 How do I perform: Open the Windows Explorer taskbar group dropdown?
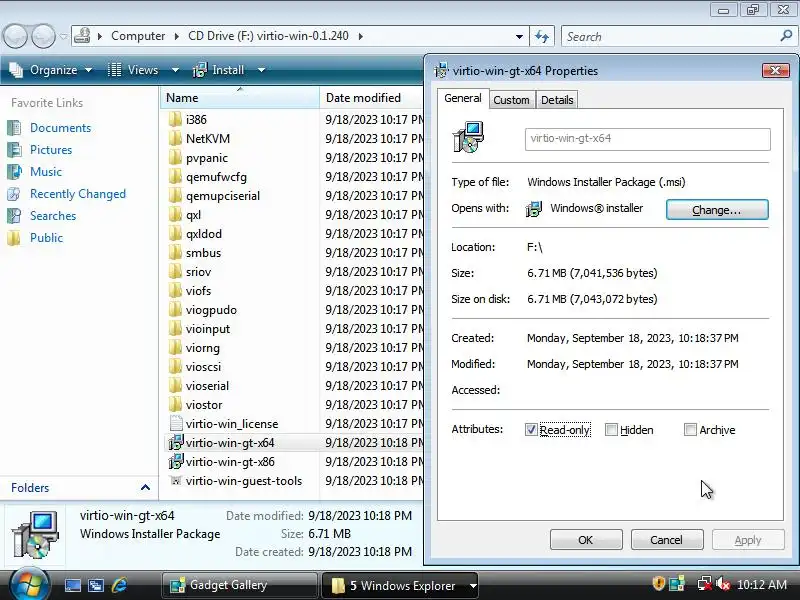[x=473, y=586]
